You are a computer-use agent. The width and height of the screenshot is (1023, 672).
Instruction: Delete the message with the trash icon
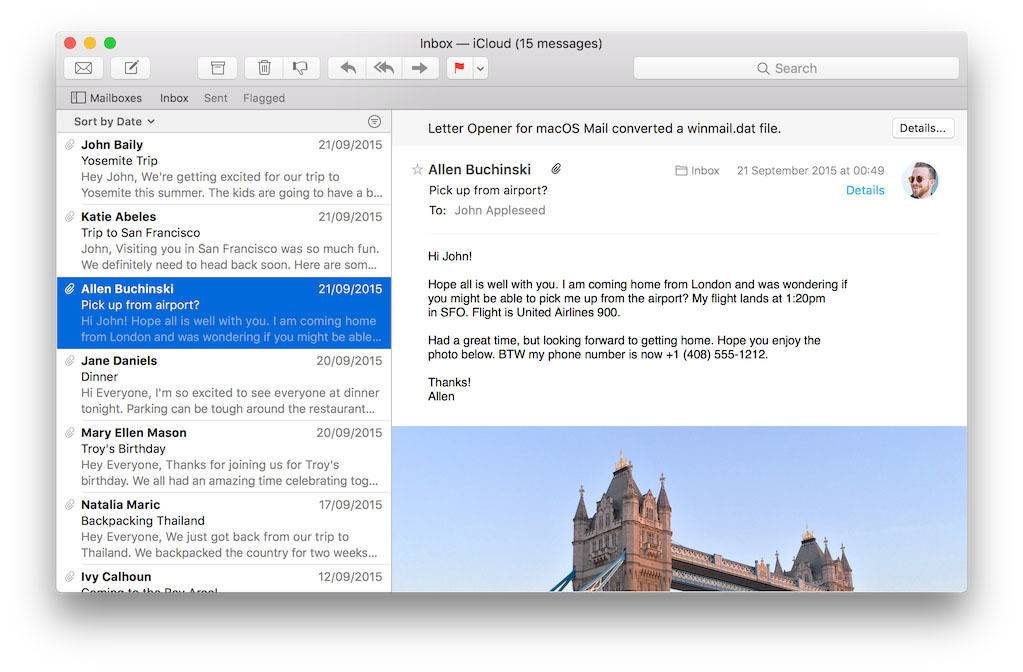click(264, 68)
